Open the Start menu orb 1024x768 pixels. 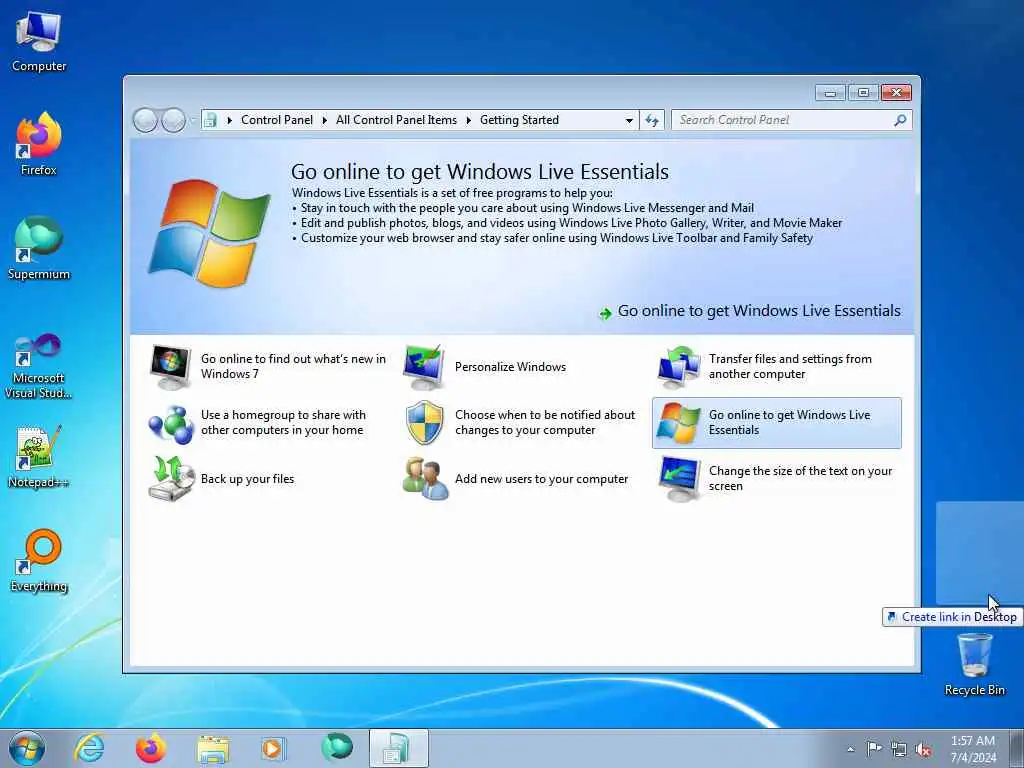27,748
